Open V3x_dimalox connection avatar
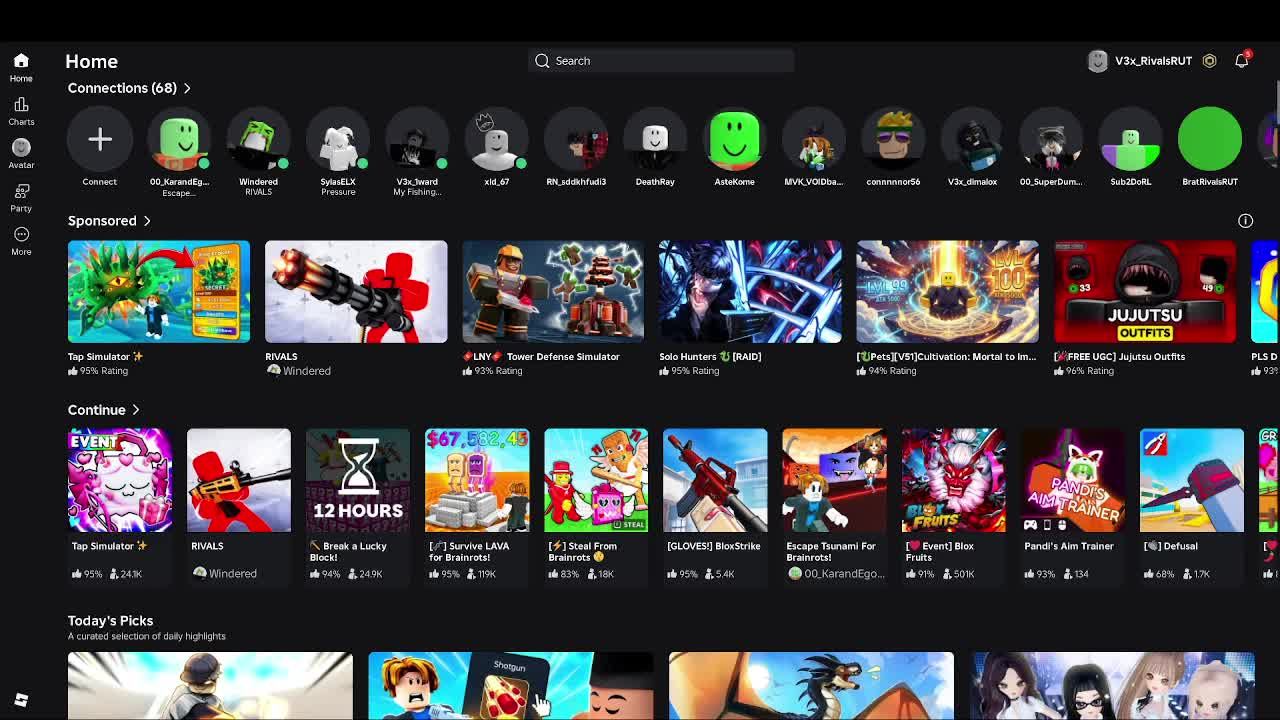Viewport: 1280px width, 720px height. pos(972,139)
